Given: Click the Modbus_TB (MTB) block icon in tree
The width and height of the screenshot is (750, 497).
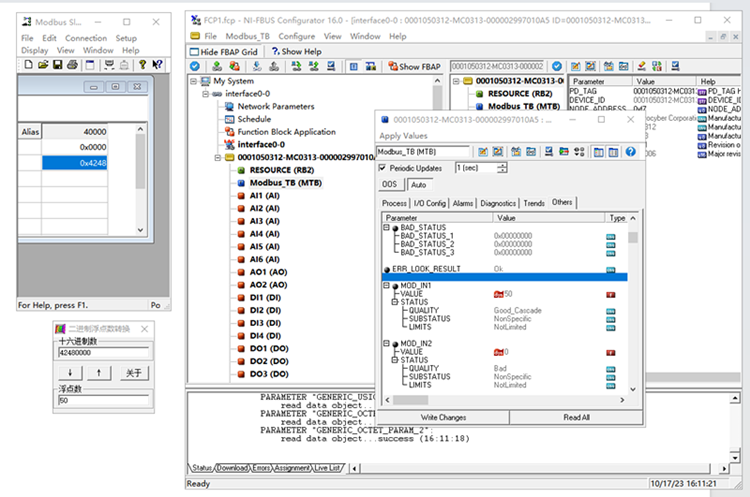Looking at the screenshot, I should coord(242,183).
